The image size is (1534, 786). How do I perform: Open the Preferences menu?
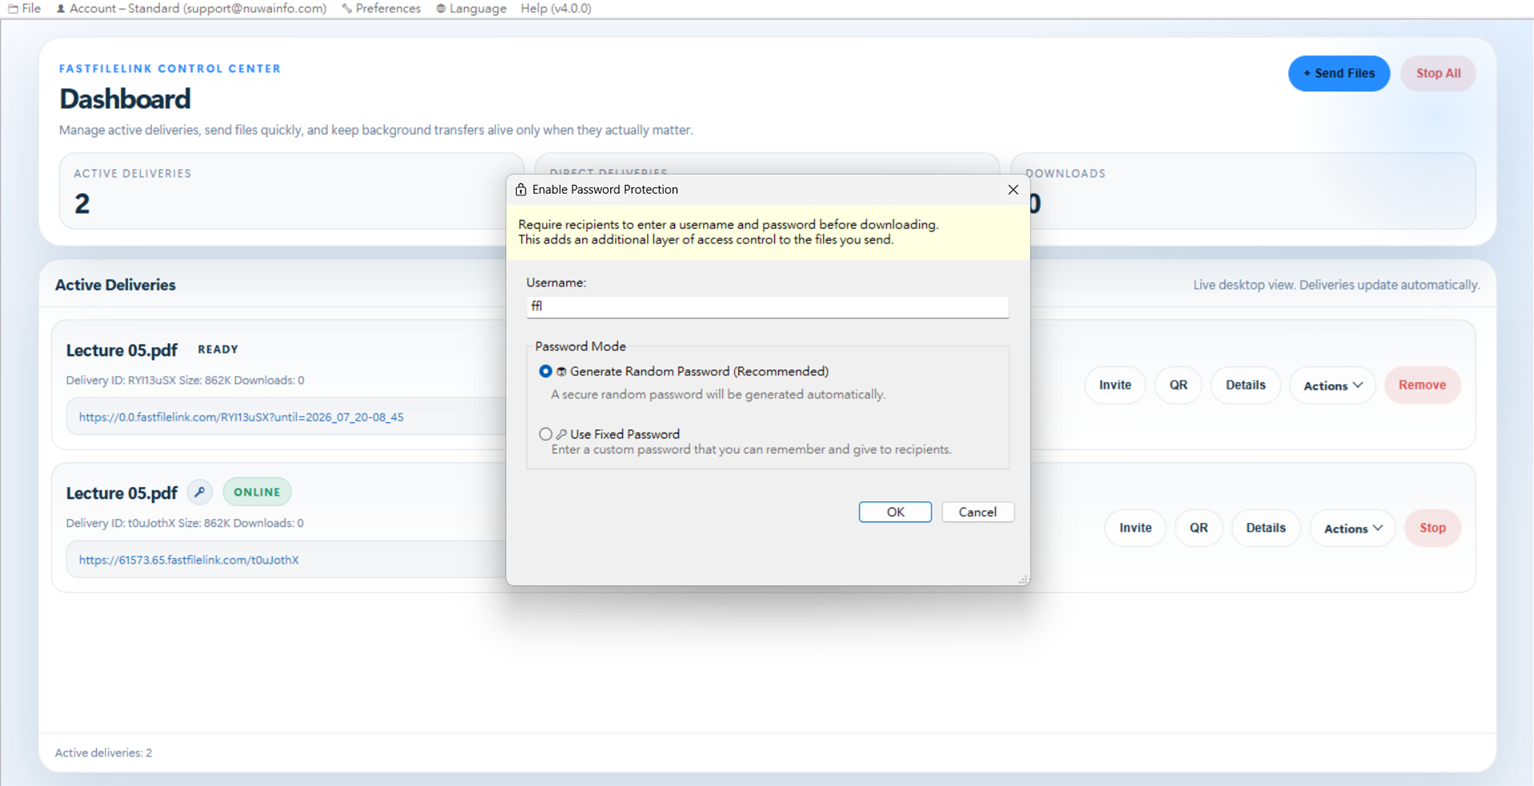(x=381, y=8)
